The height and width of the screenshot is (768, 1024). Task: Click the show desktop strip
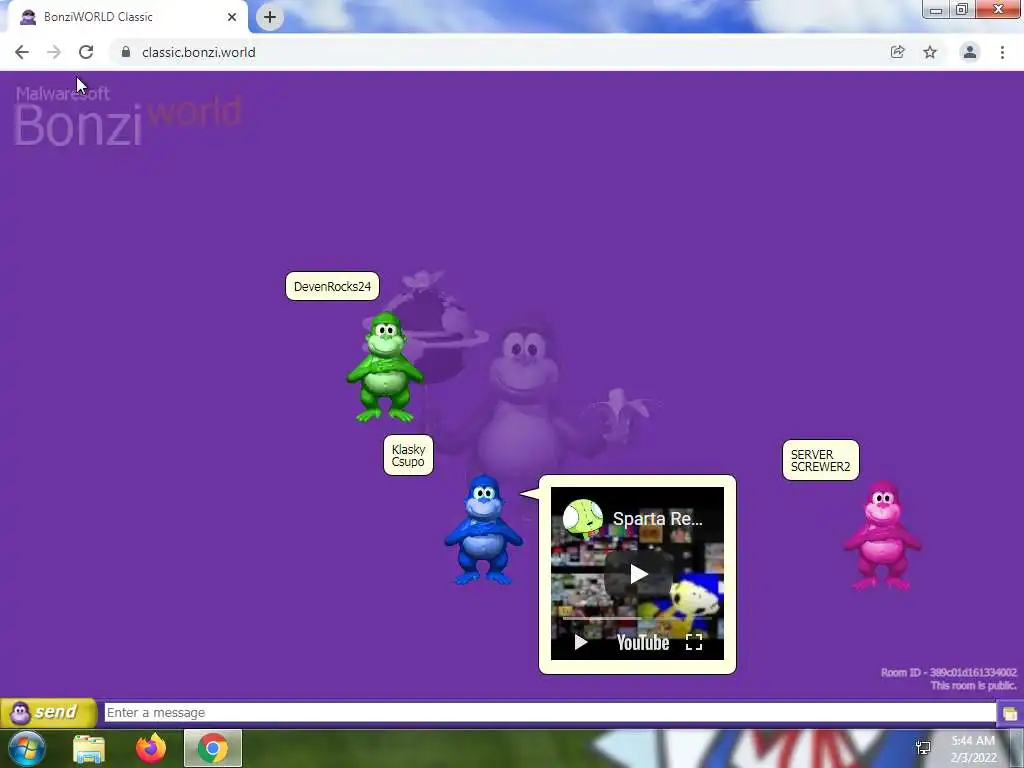[x=1017, y=748]
